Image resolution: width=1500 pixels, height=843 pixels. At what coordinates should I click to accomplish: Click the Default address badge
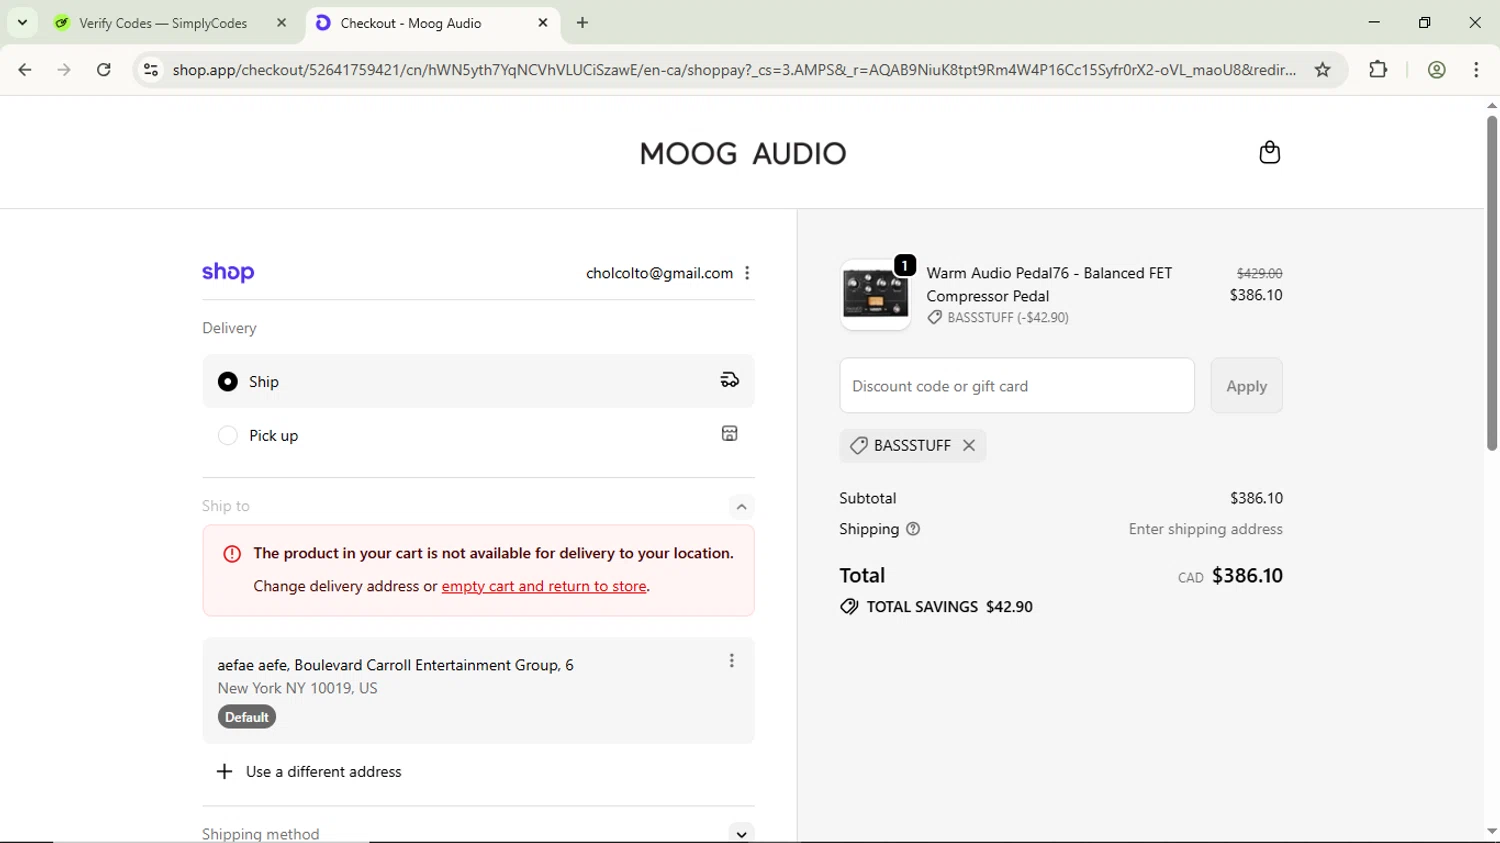pos(247,717)
